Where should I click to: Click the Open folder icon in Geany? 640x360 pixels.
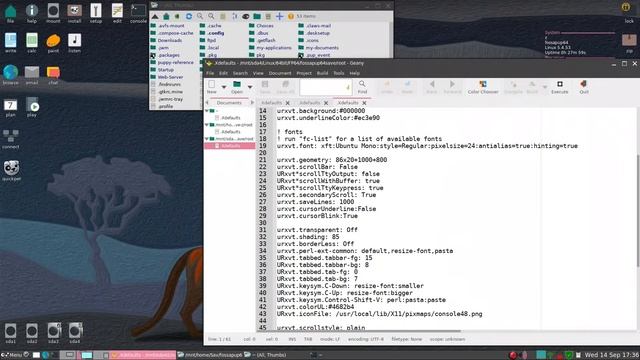click(x=237, y=84)
